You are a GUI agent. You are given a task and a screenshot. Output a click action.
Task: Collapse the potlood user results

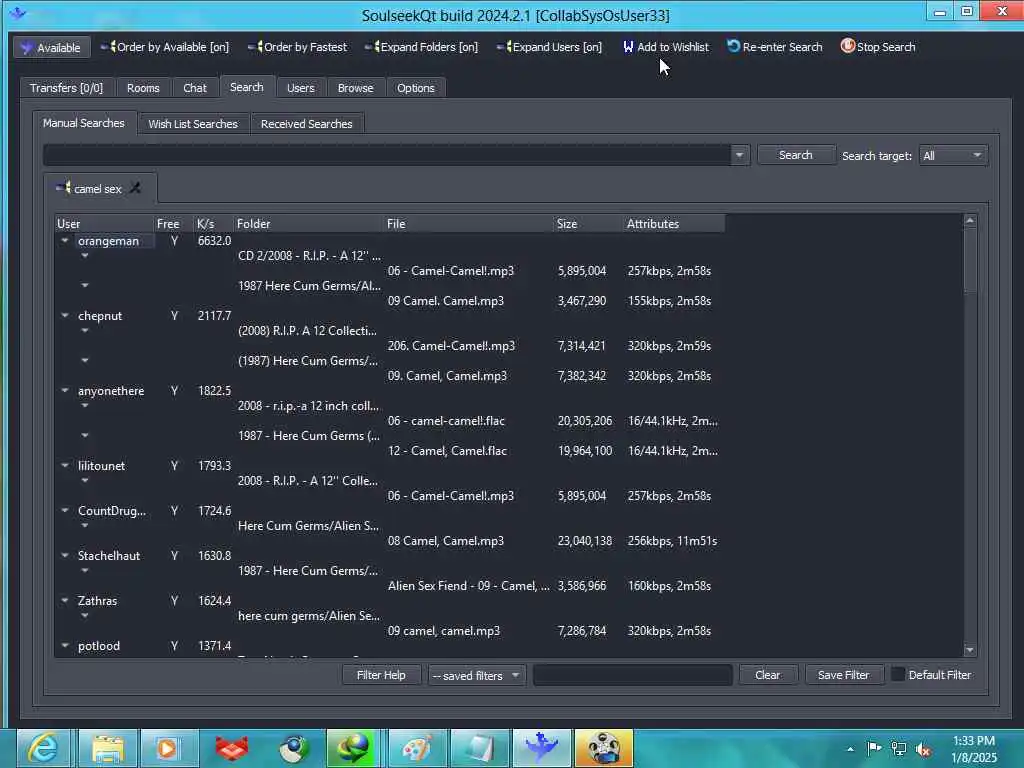point(65,646)
